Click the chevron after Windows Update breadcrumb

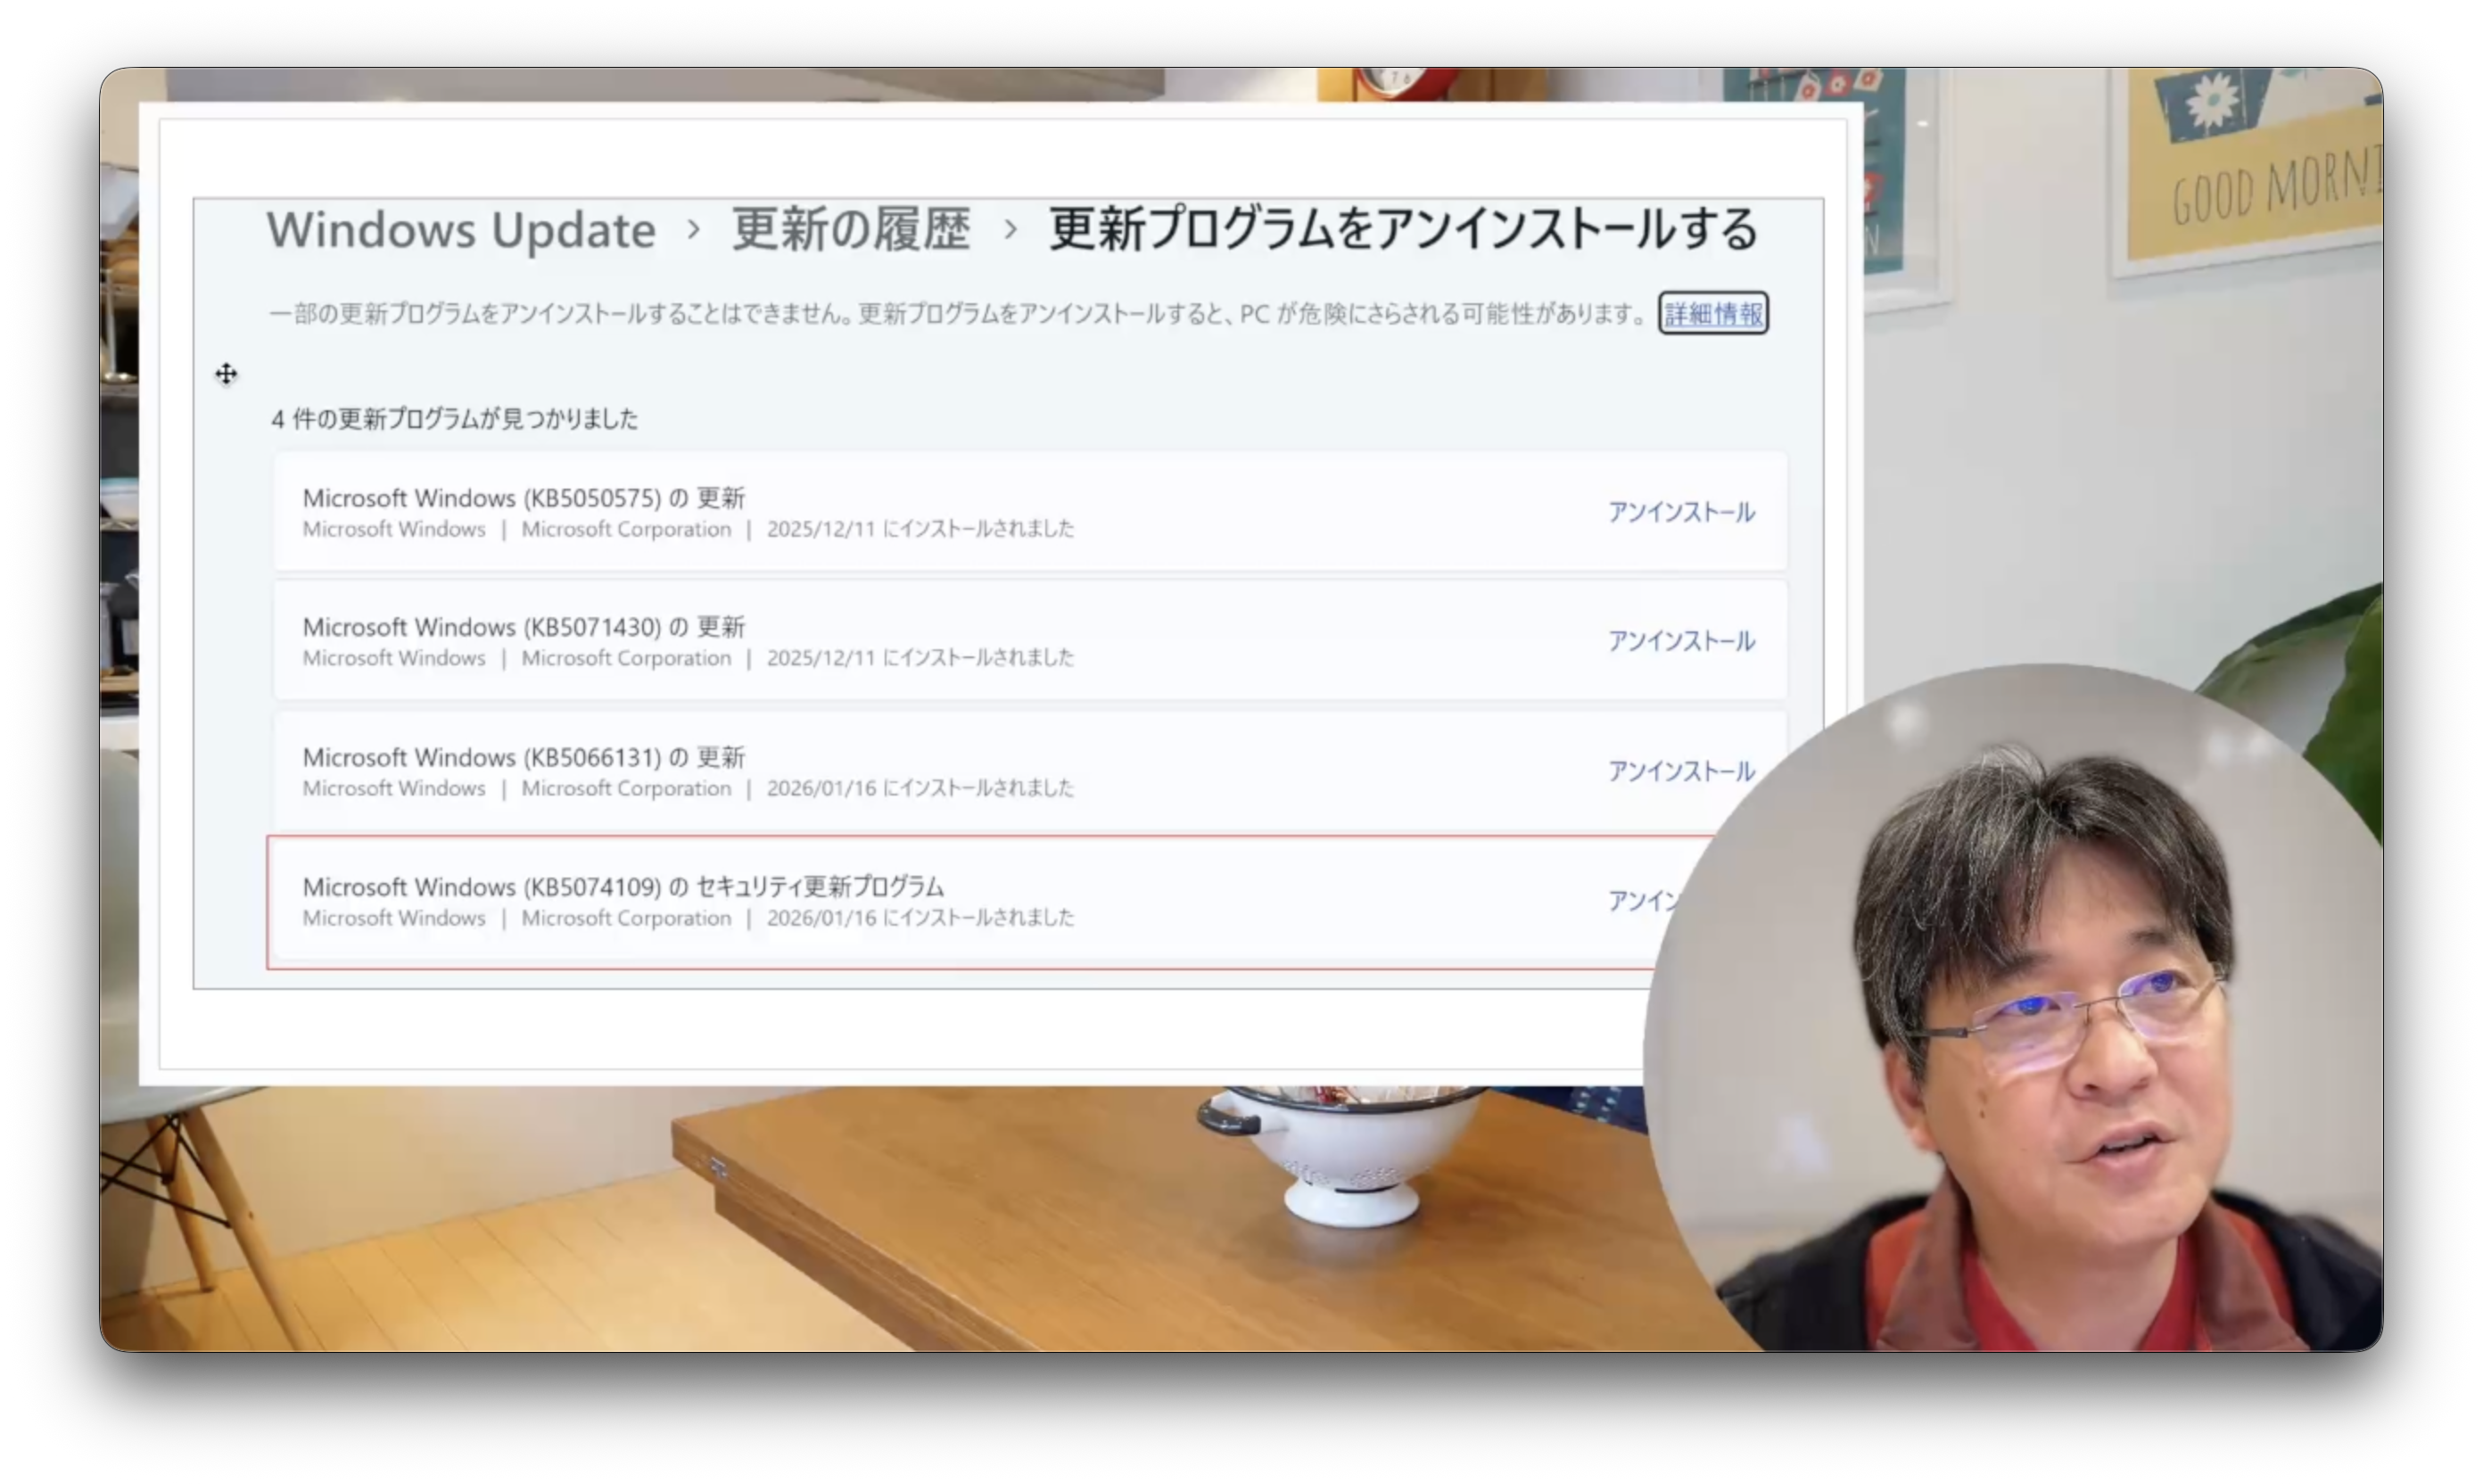[x=694, y=229]
